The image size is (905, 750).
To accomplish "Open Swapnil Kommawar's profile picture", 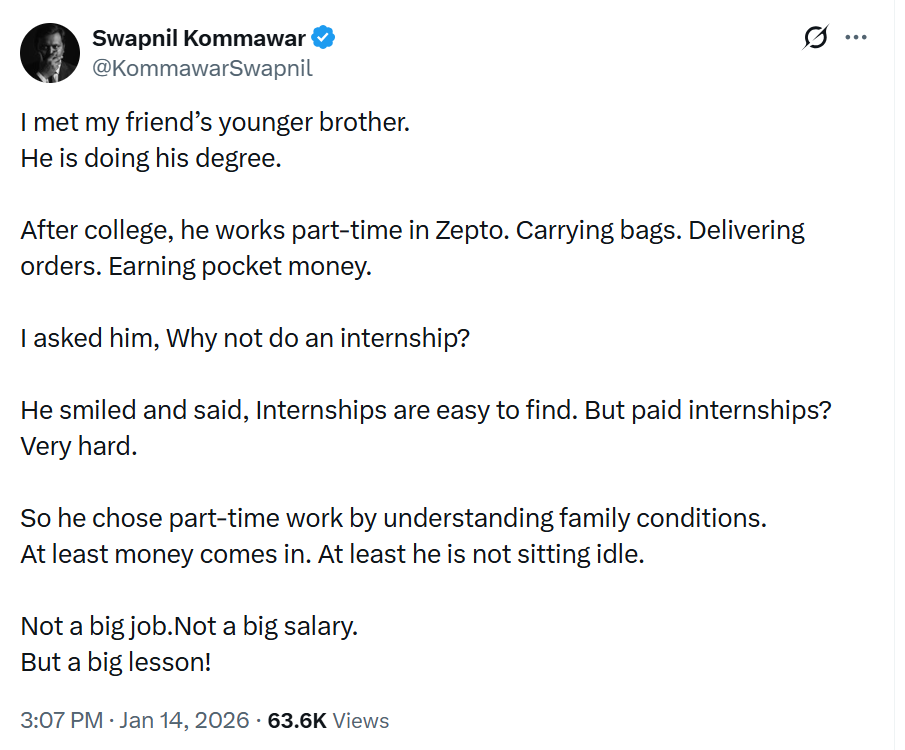I will (50, 52).
